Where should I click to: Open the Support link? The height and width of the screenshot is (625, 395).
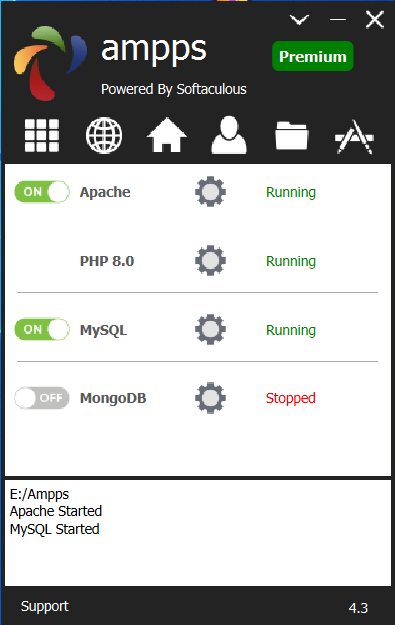point(45,606)
